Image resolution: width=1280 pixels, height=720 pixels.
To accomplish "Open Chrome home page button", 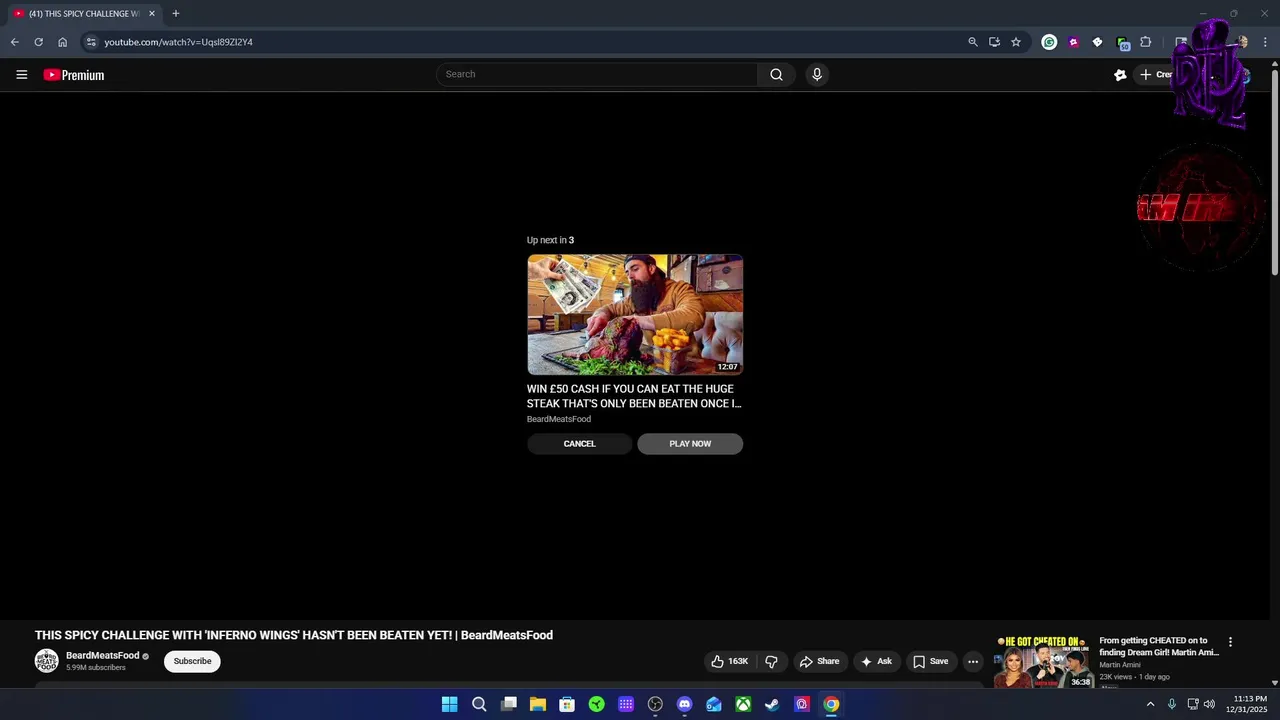I will point(62,42).
